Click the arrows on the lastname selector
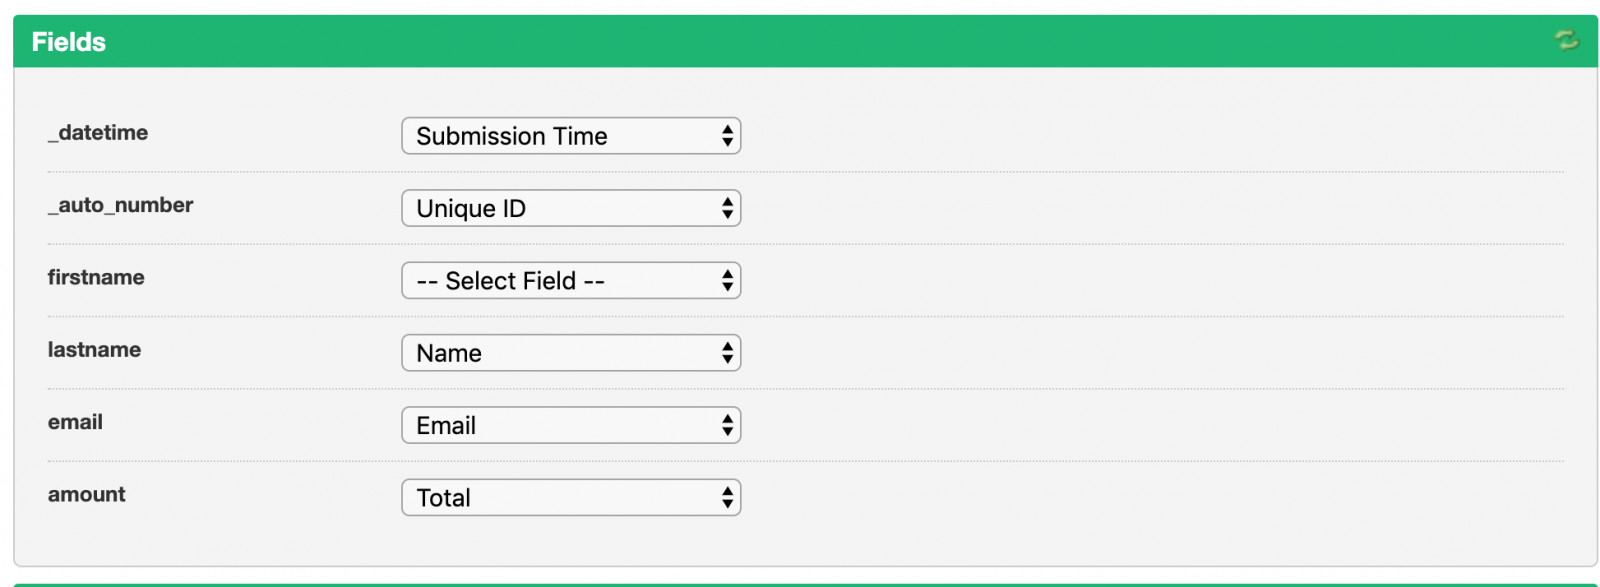The width and height of the screenshot is (1600, 587). coord(727,353)
